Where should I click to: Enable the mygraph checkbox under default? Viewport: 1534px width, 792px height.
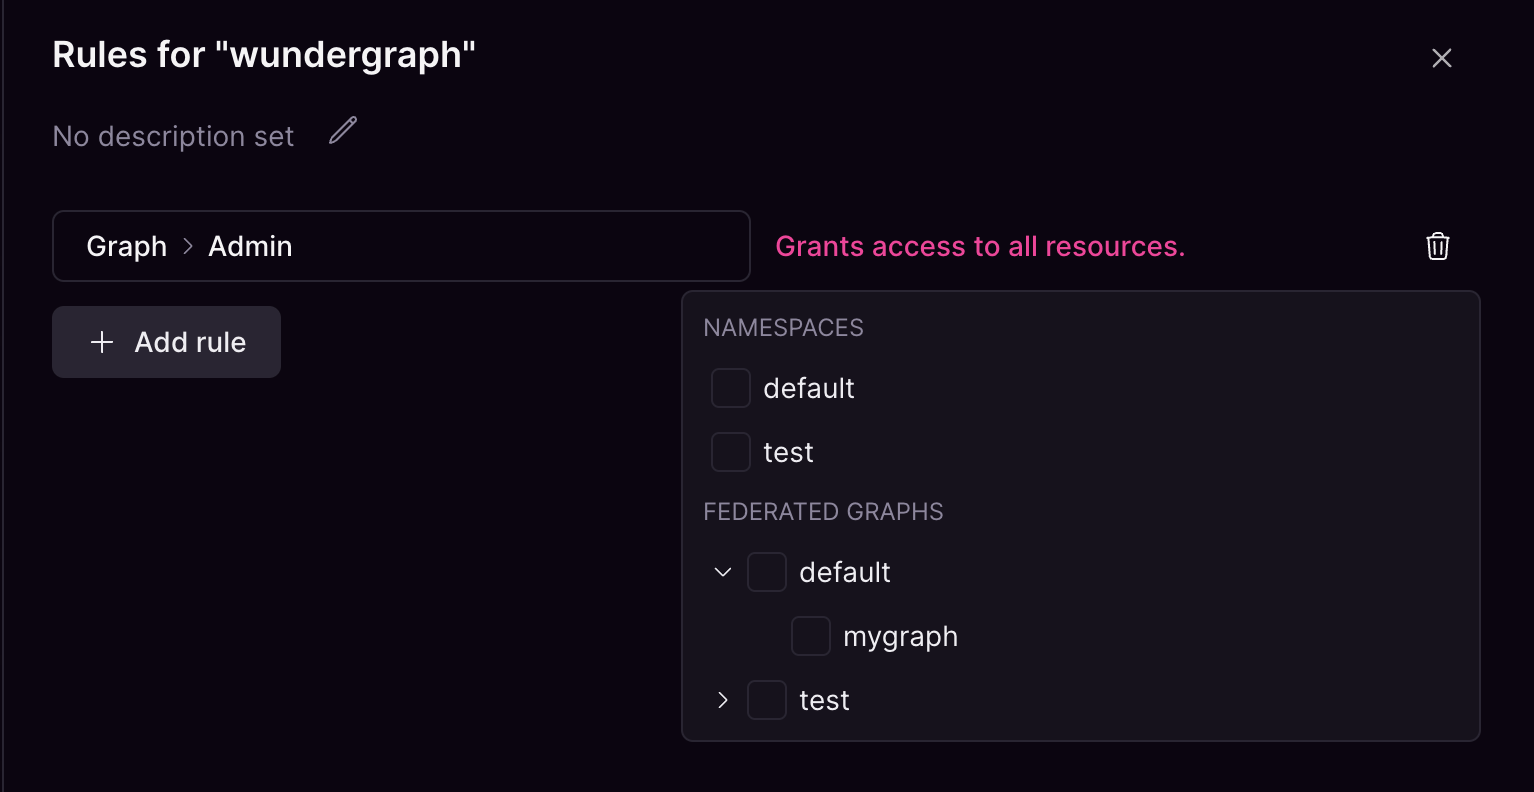tap(810, 635)
